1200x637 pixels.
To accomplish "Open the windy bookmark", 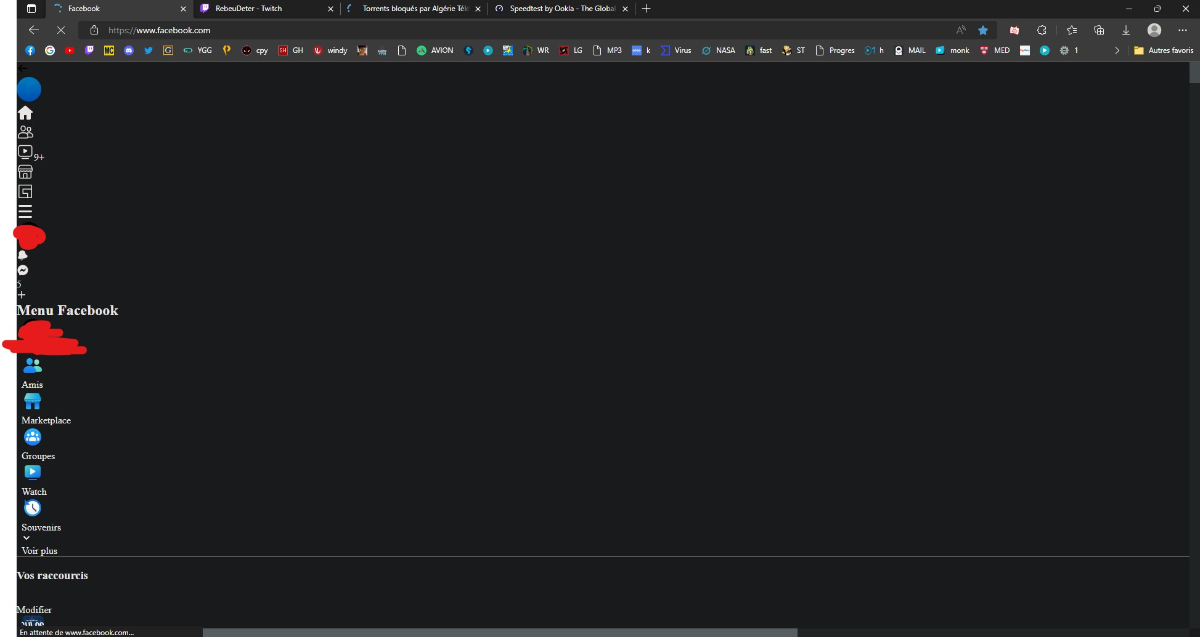I will tap(330, 50).
